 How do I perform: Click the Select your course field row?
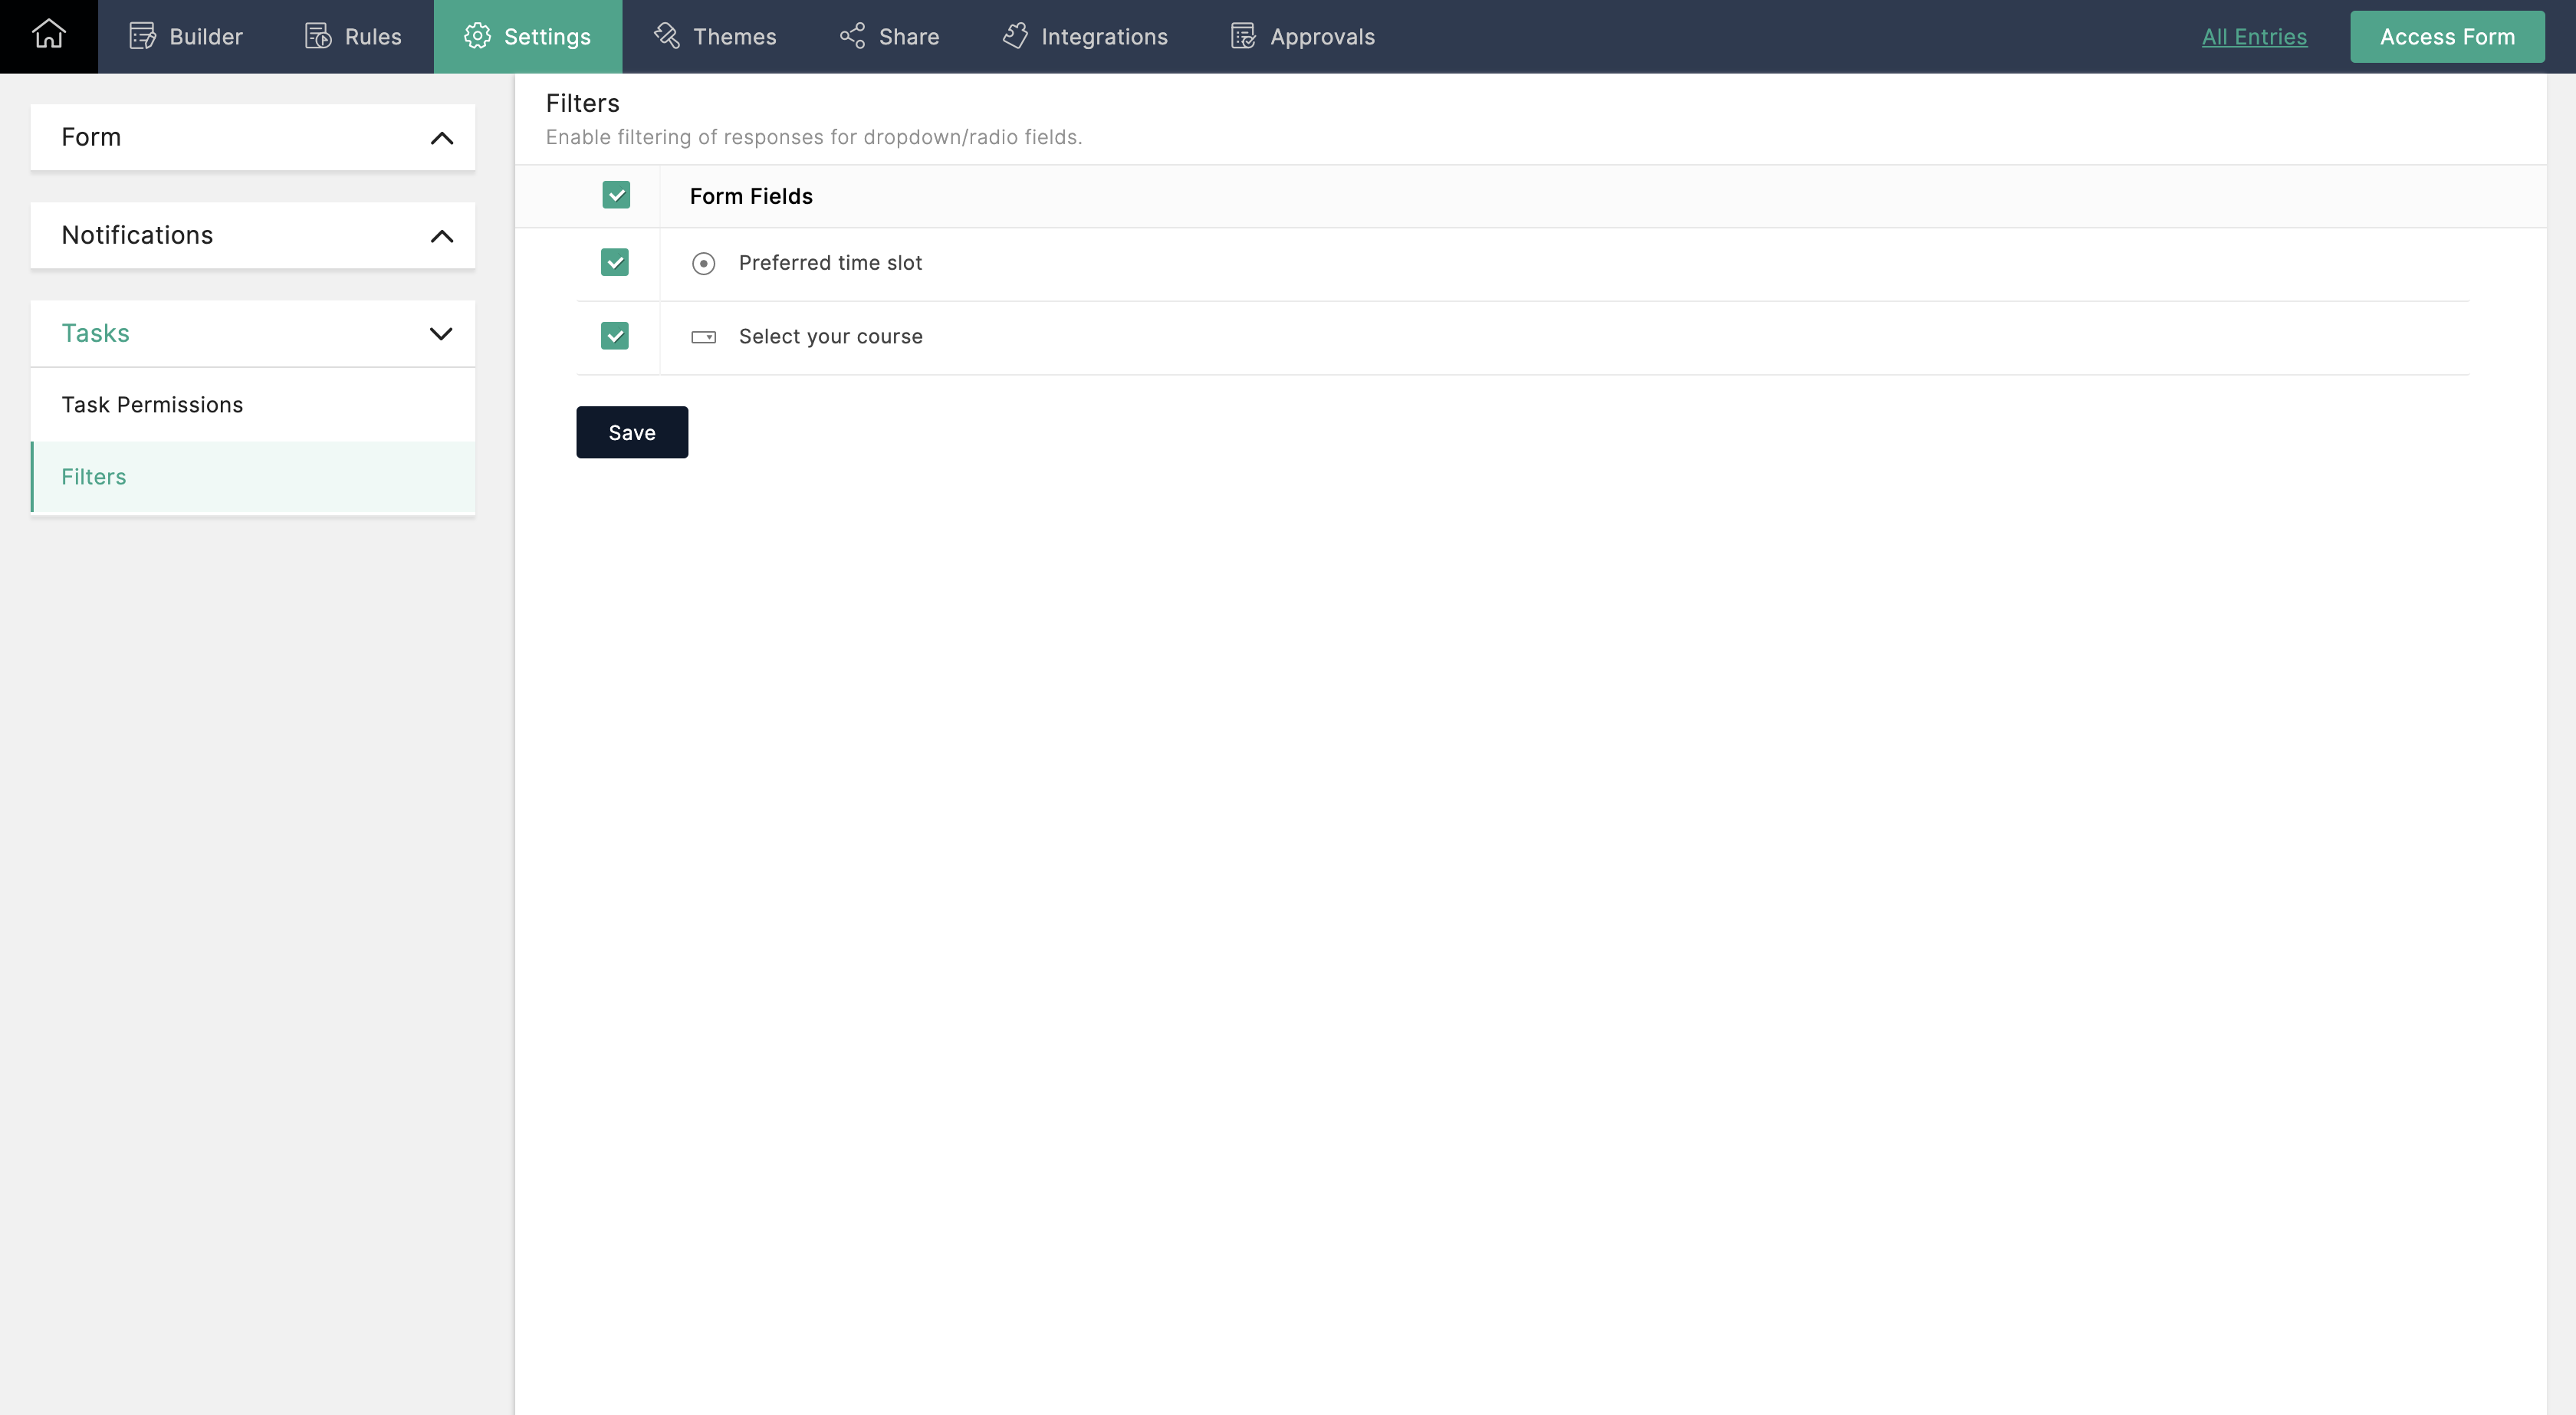point(830,336)
